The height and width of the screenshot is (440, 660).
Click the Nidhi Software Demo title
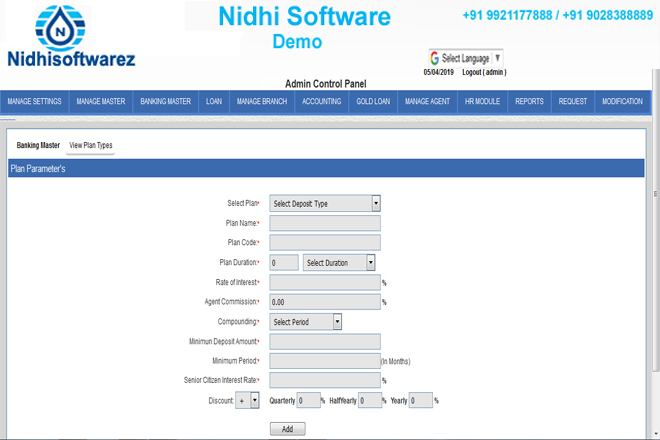pos(304,27)
